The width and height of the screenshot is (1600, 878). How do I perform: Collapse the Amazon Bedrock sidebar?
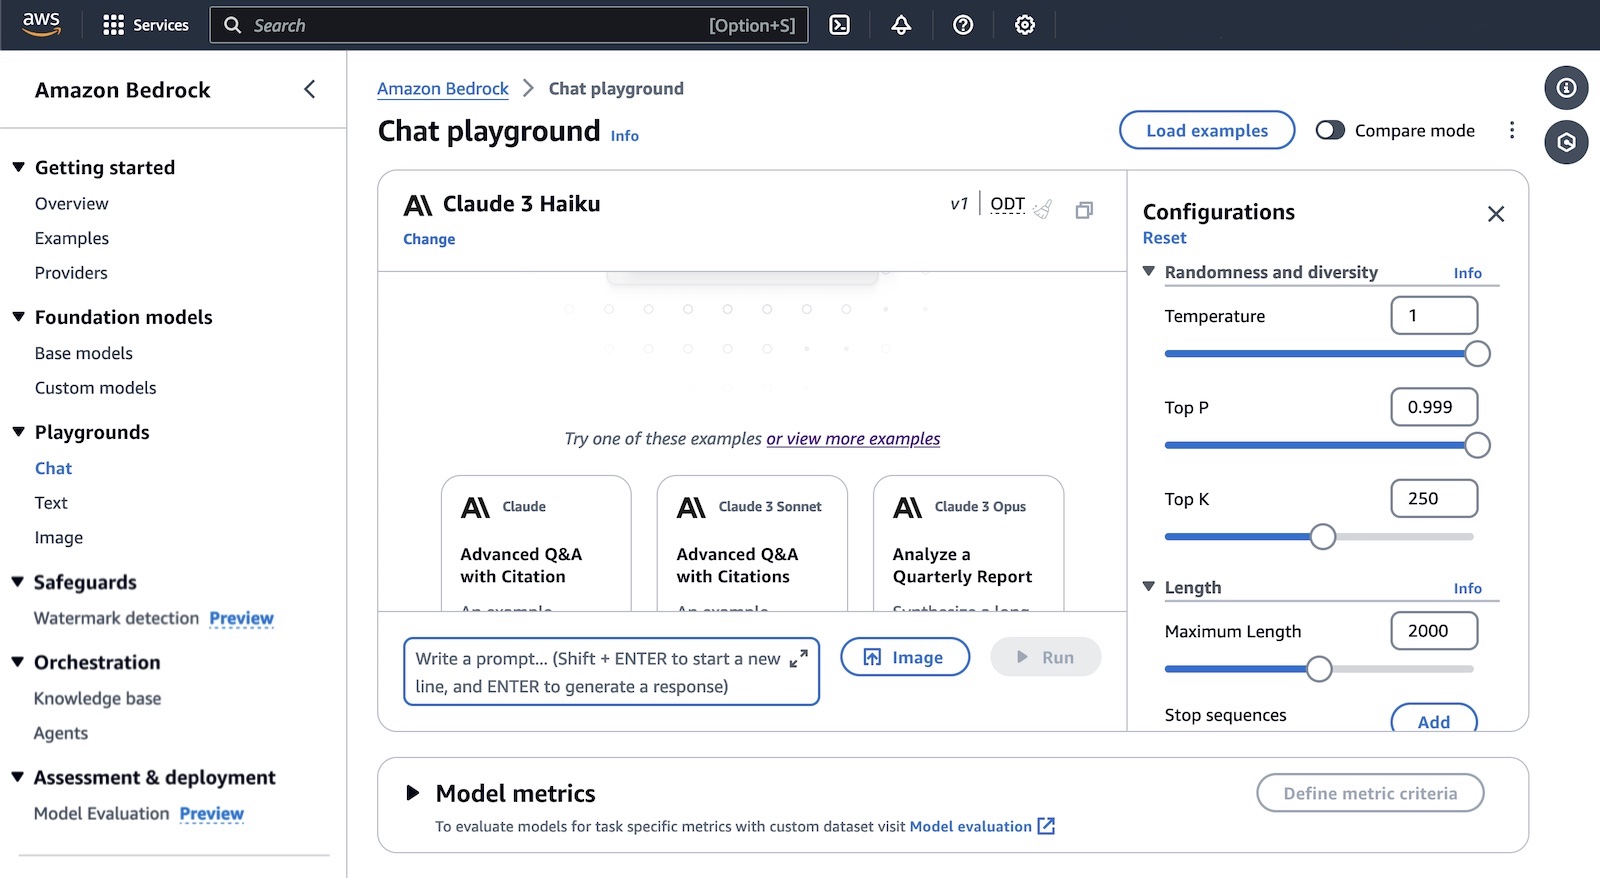click(310, 90)
